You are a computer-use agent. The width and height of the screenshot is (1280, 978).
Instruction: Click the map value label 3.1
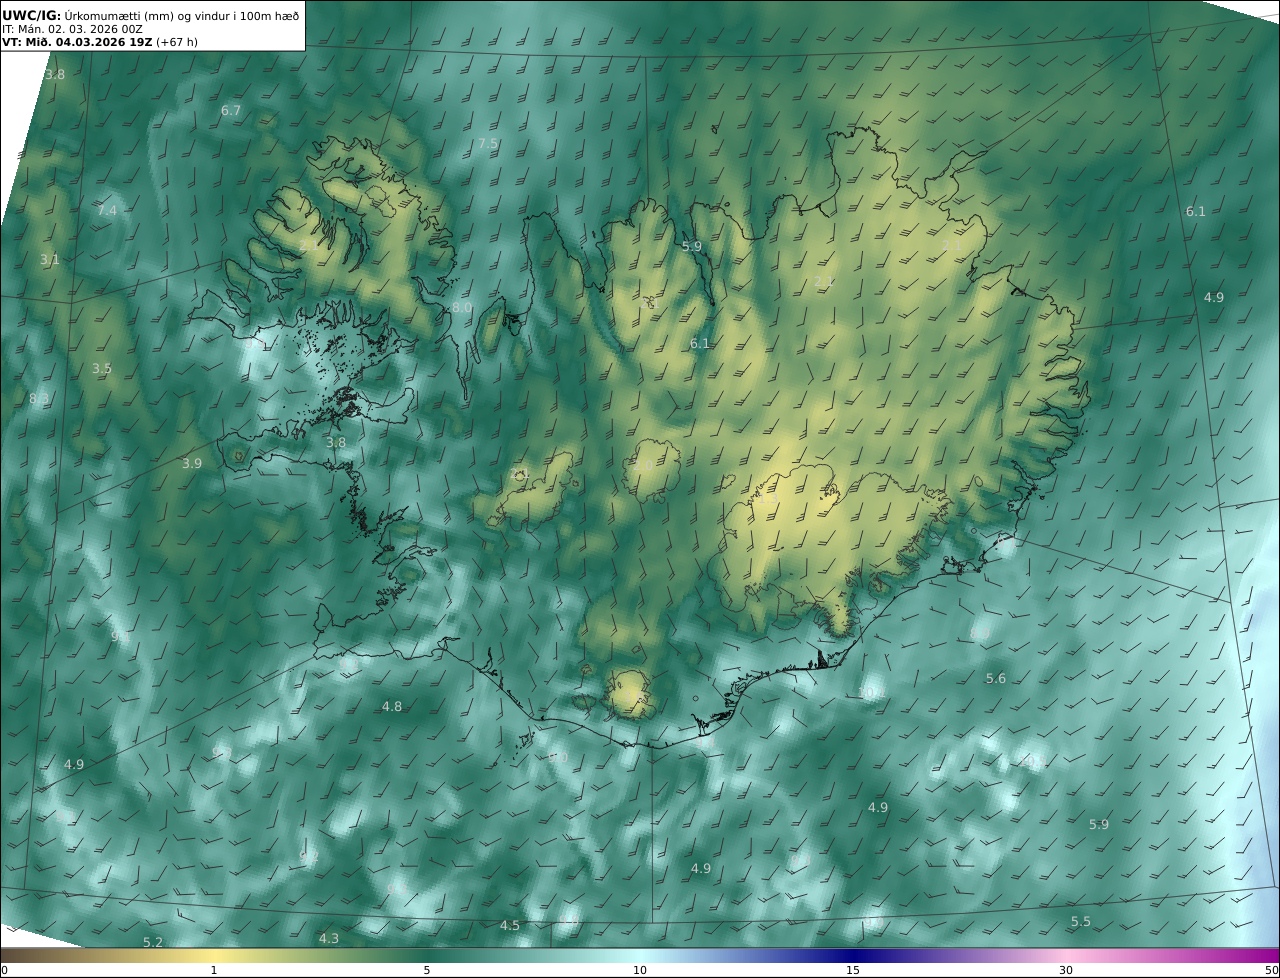pos(50,260)
